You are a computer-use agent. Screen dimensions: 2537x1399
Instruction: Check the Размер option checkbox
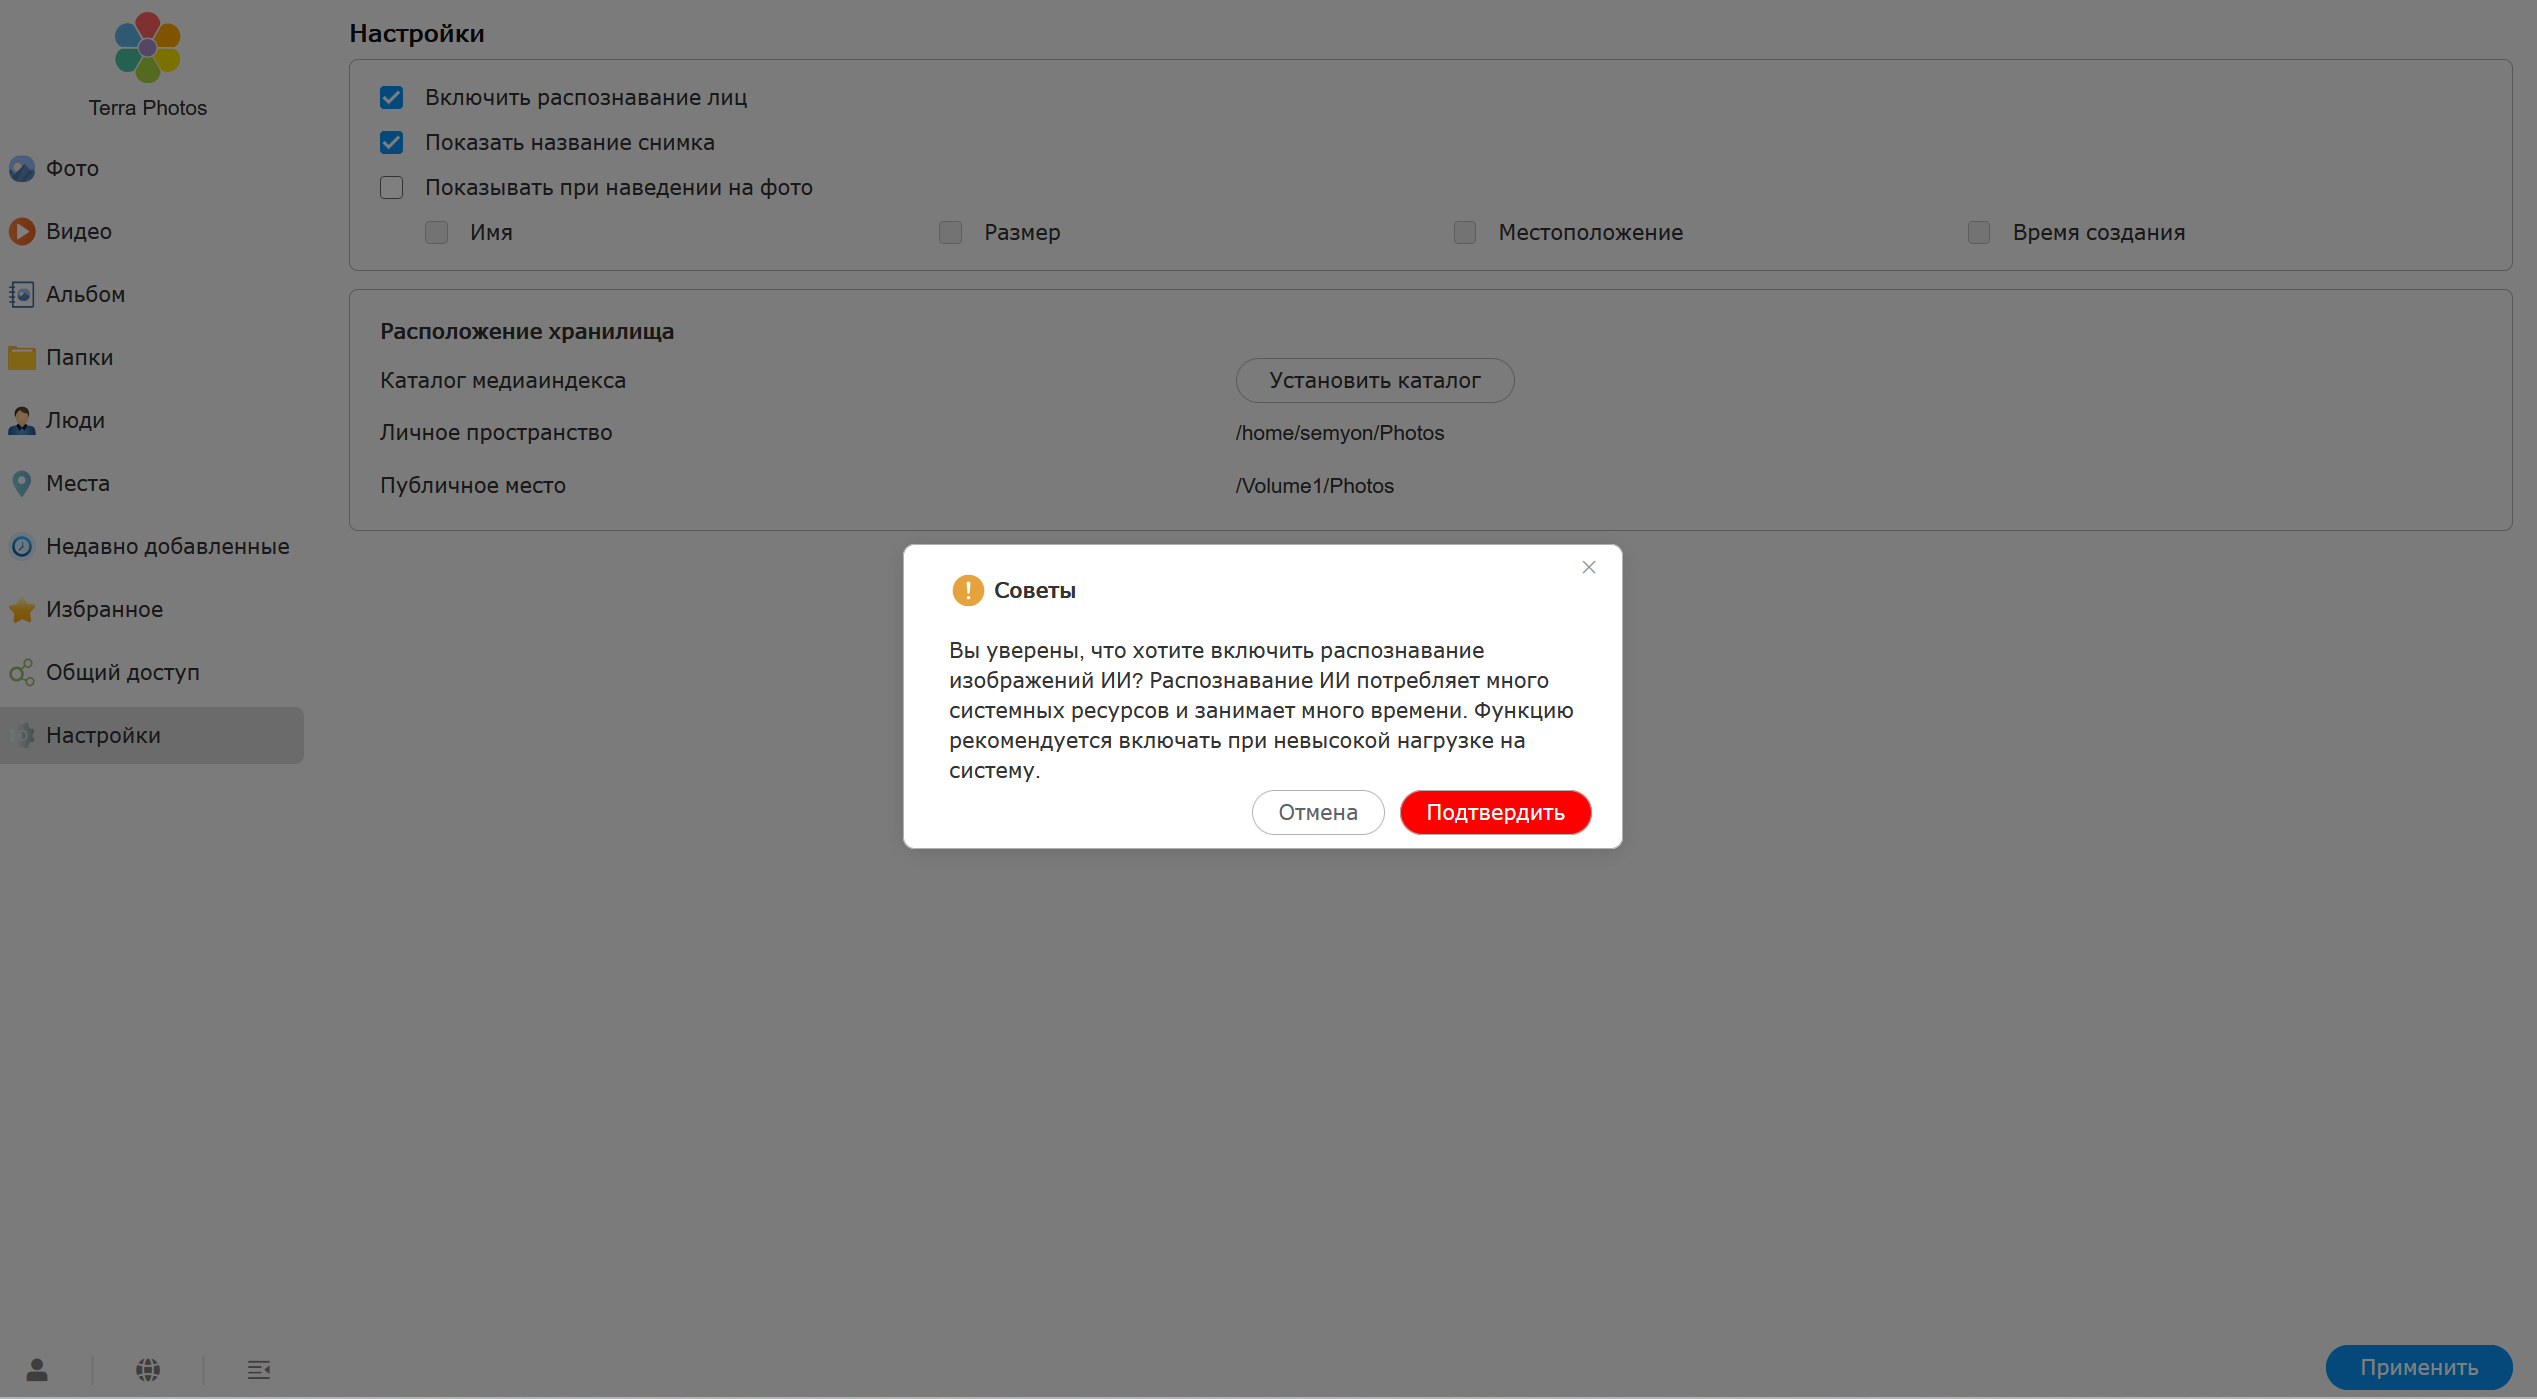click(950, 232)
